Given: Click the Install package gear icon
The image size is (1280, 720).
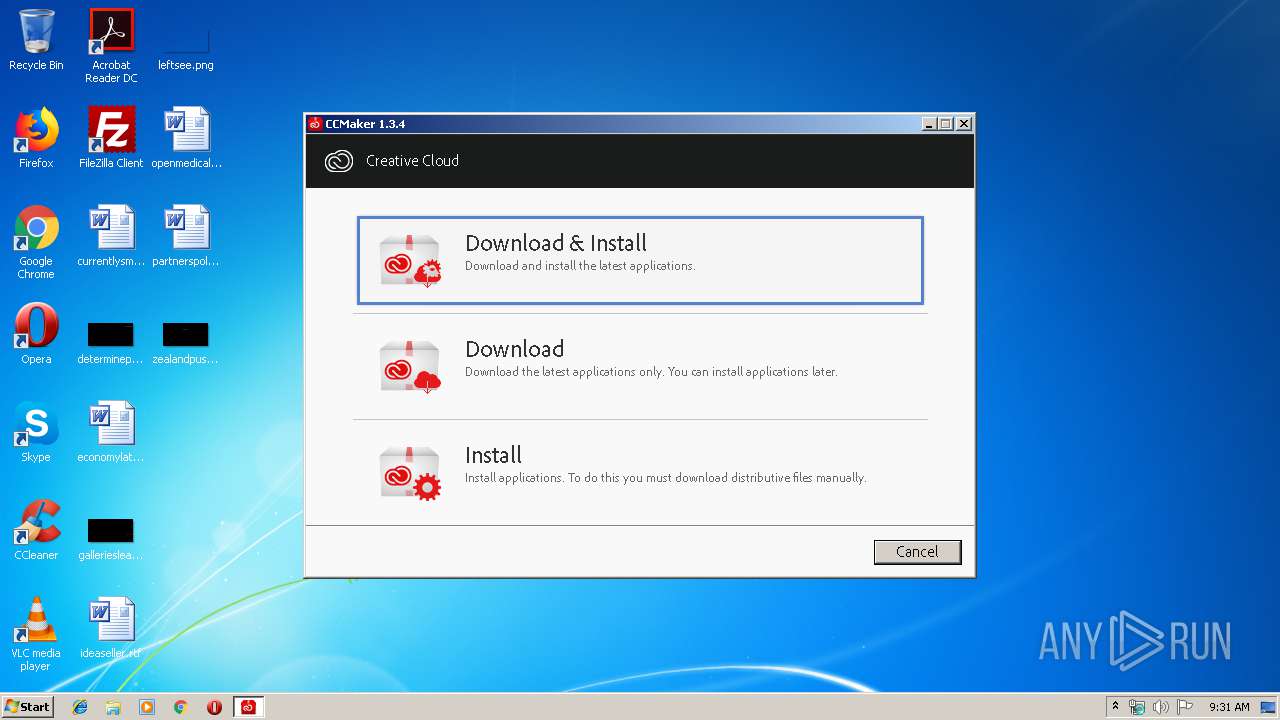Looking at the screenshot, I should coord(410,473).
